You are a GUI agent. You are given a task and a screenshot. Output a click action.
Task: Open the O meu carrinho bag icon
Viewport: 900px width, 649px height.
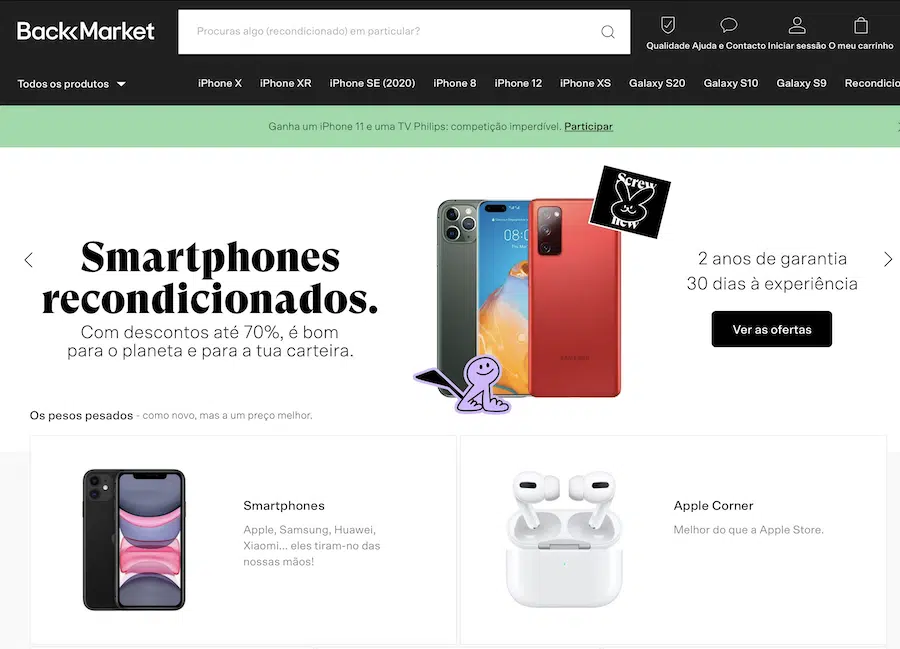[860, 25]
